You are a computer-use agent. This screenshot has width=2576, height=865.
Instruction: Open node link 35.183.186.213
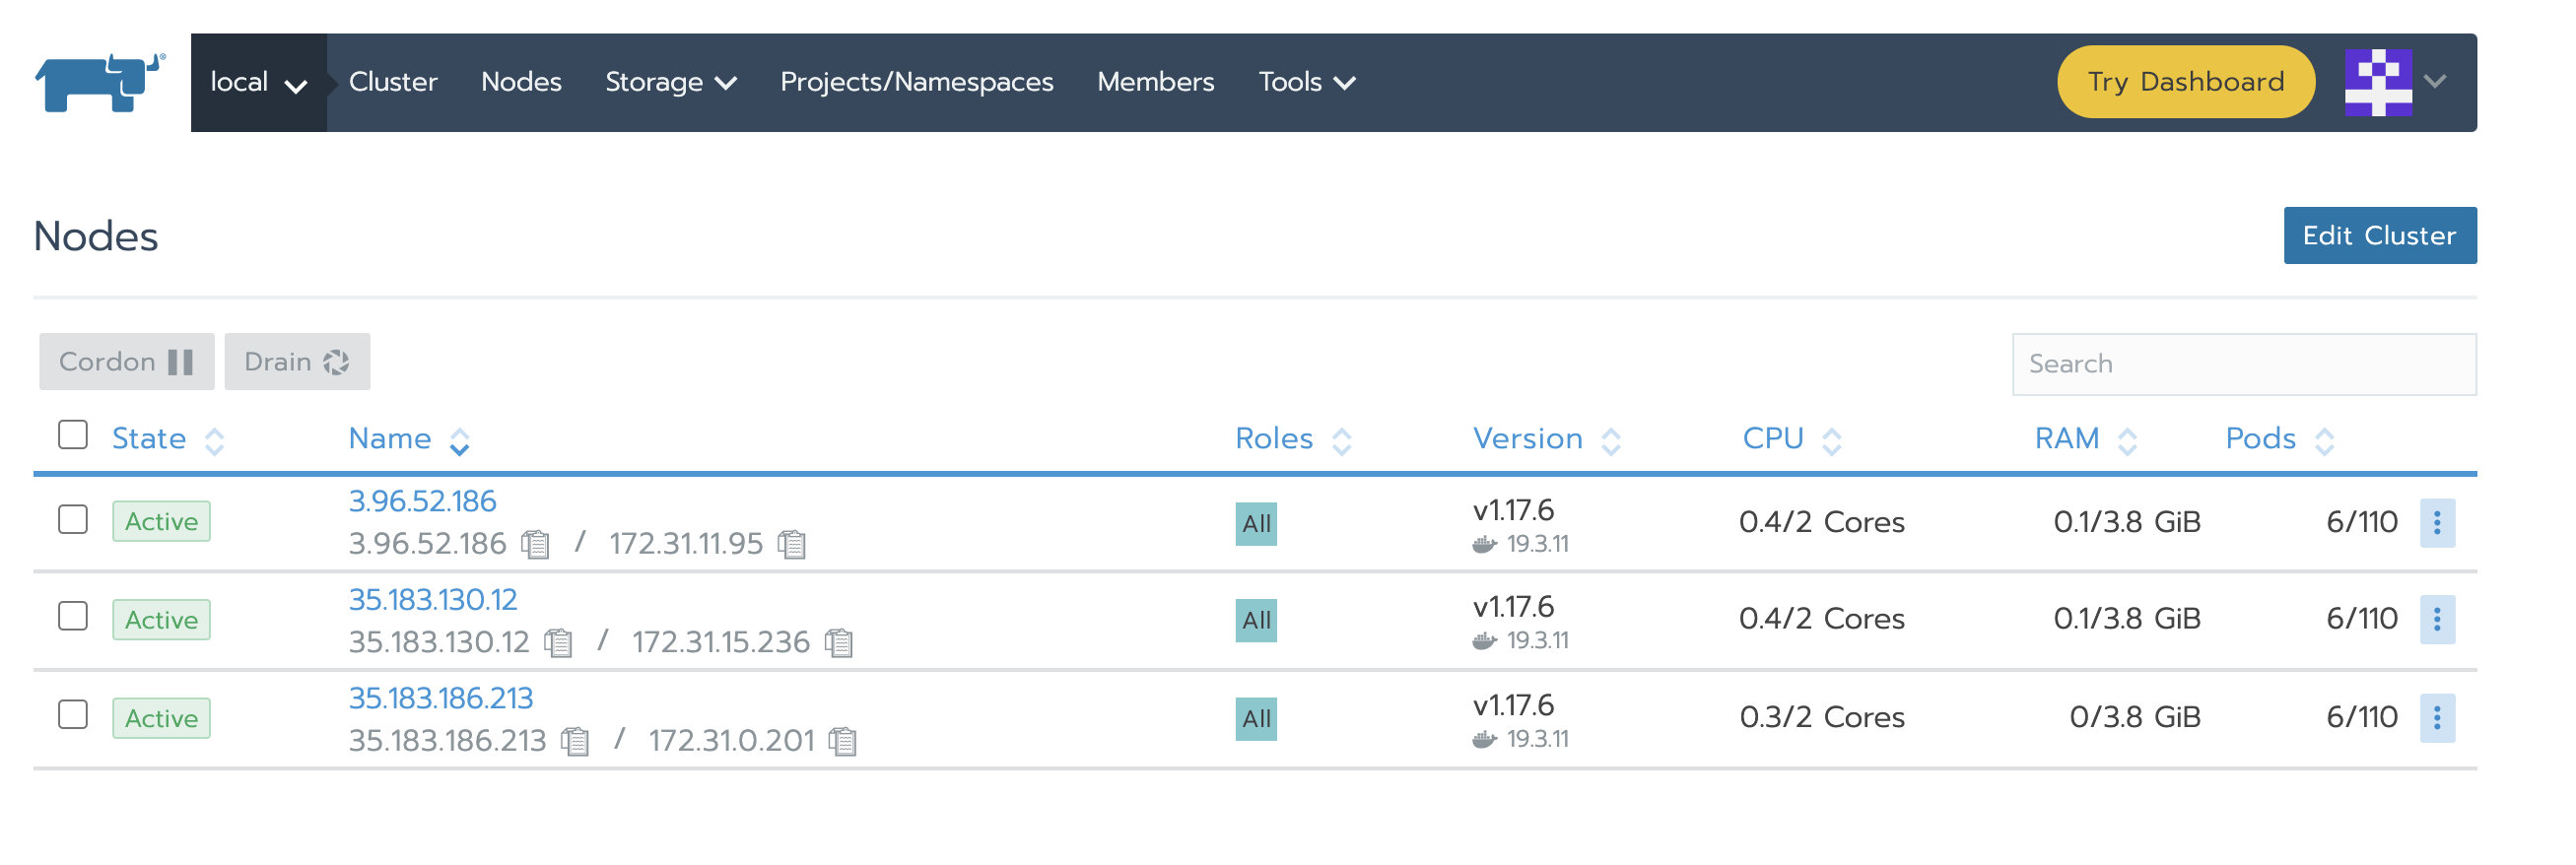(441, 699)
